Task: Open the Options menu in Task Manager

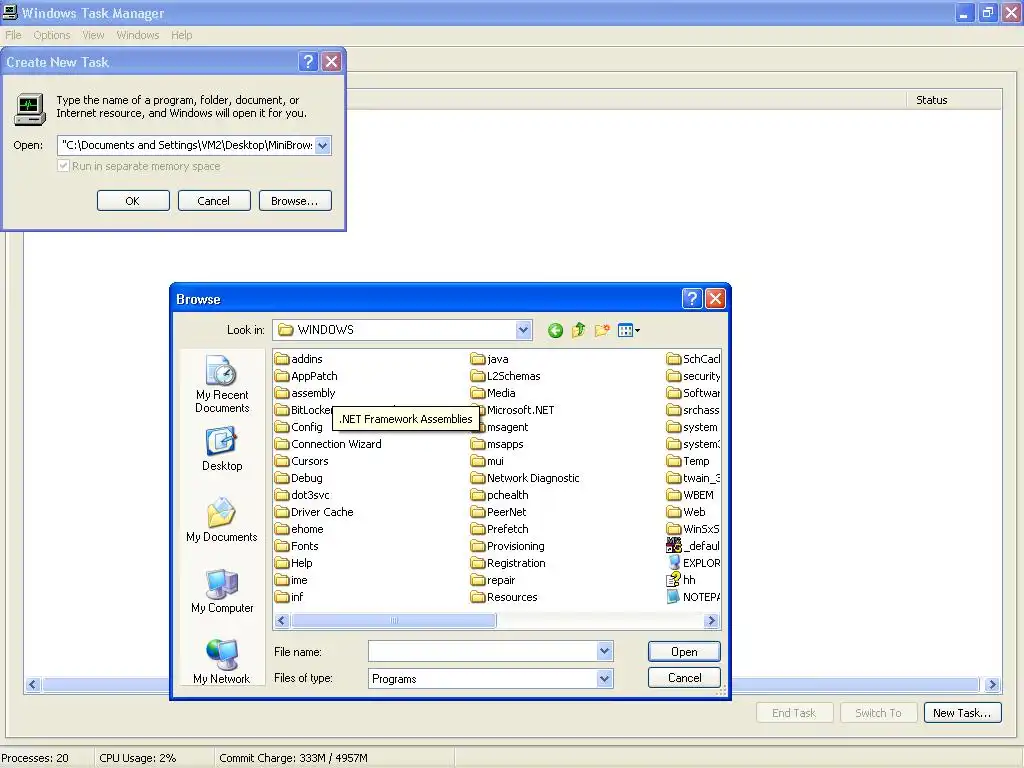Action: 52,35
